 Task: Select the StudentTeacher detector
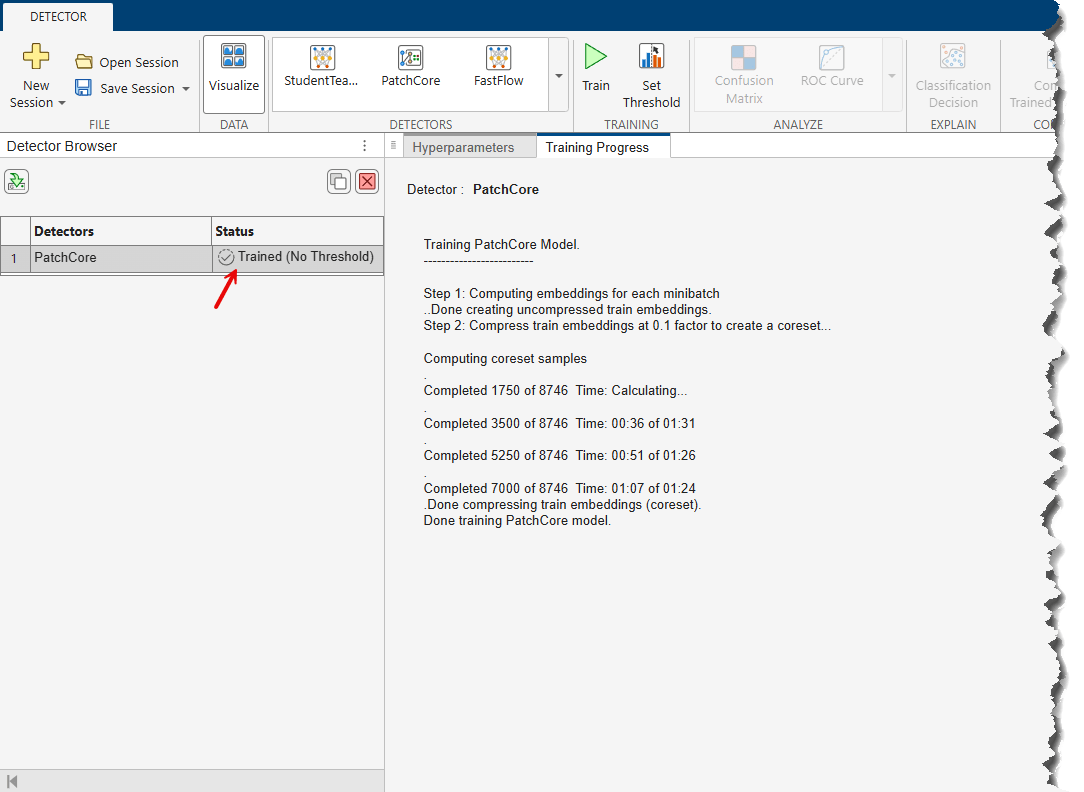click(321, 67)
